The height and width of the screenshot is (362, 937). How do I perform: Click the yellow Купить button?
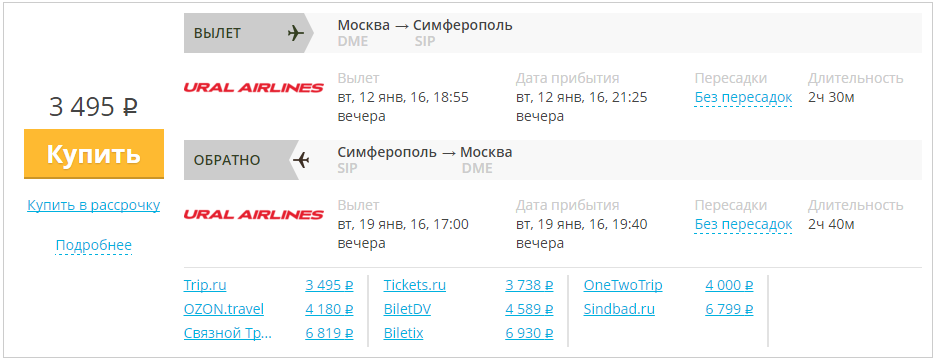pos(94,154)
